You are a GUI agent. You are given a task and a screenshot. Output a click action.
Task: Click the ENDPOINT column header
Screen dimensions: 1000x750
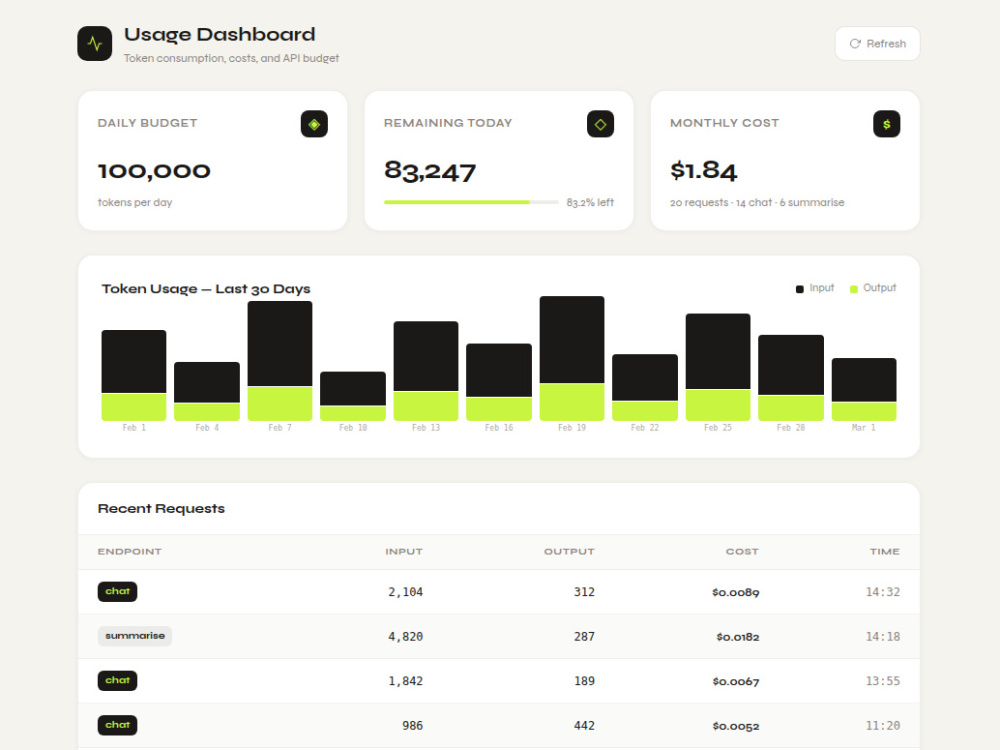pyautogui.click(x=129, y=552)
